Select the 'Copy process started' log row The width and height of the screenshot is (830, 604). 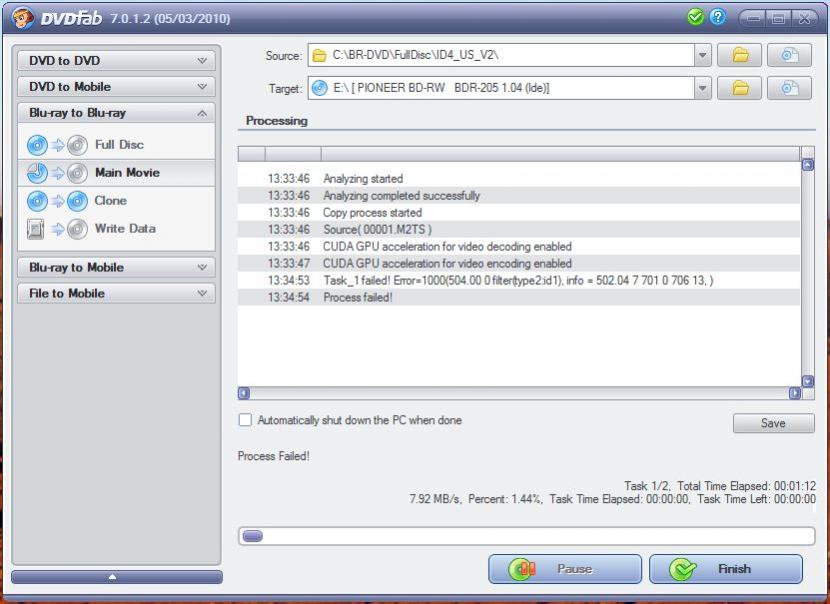(519, 213)
